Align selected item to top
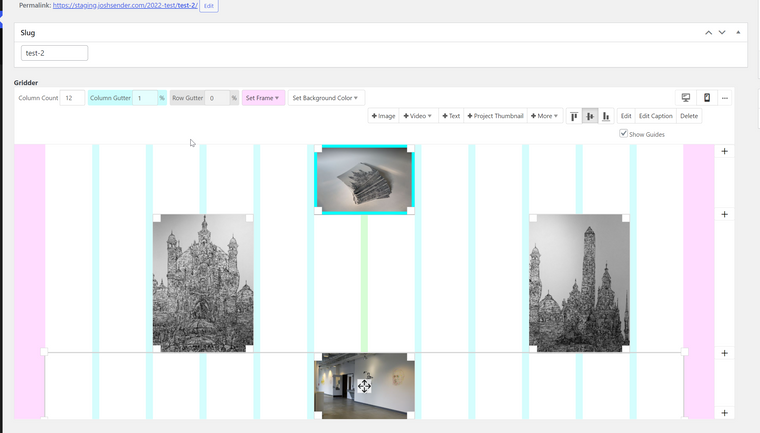The width and height of the screenshot is (760, 433). coord(574,116)
